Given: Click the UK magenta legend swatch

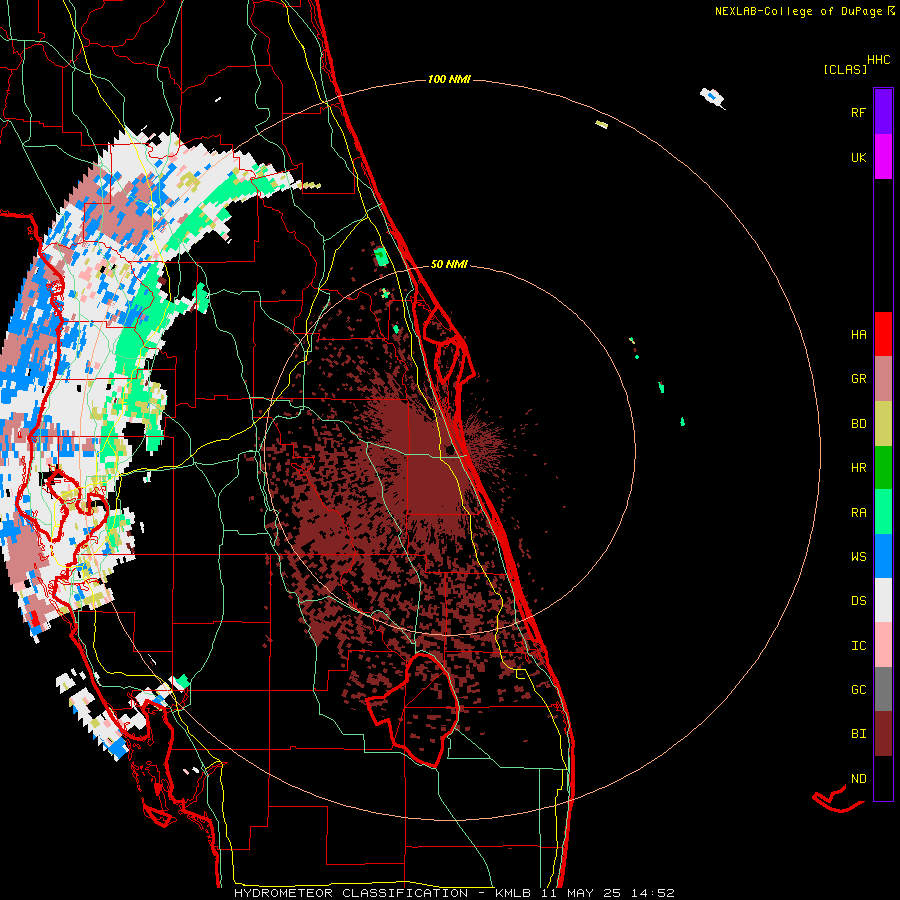Looking at the screenshot, I should pyautogui.click(x=883, y=157).
